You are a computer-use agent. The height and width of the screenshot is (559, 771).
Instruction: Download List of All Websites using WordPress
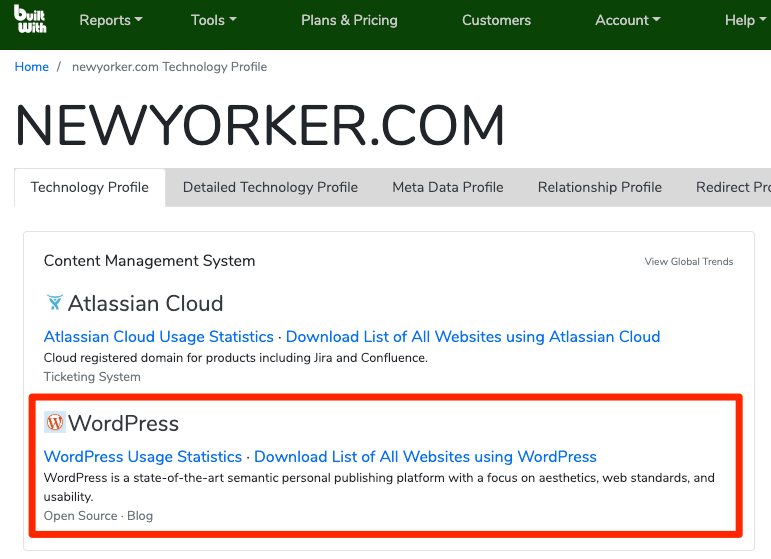(x=425, y=457)
